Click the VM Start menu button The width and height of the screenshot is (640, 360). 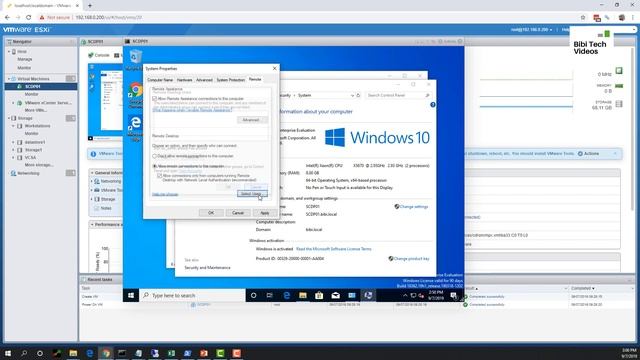(x=131, y=296)
